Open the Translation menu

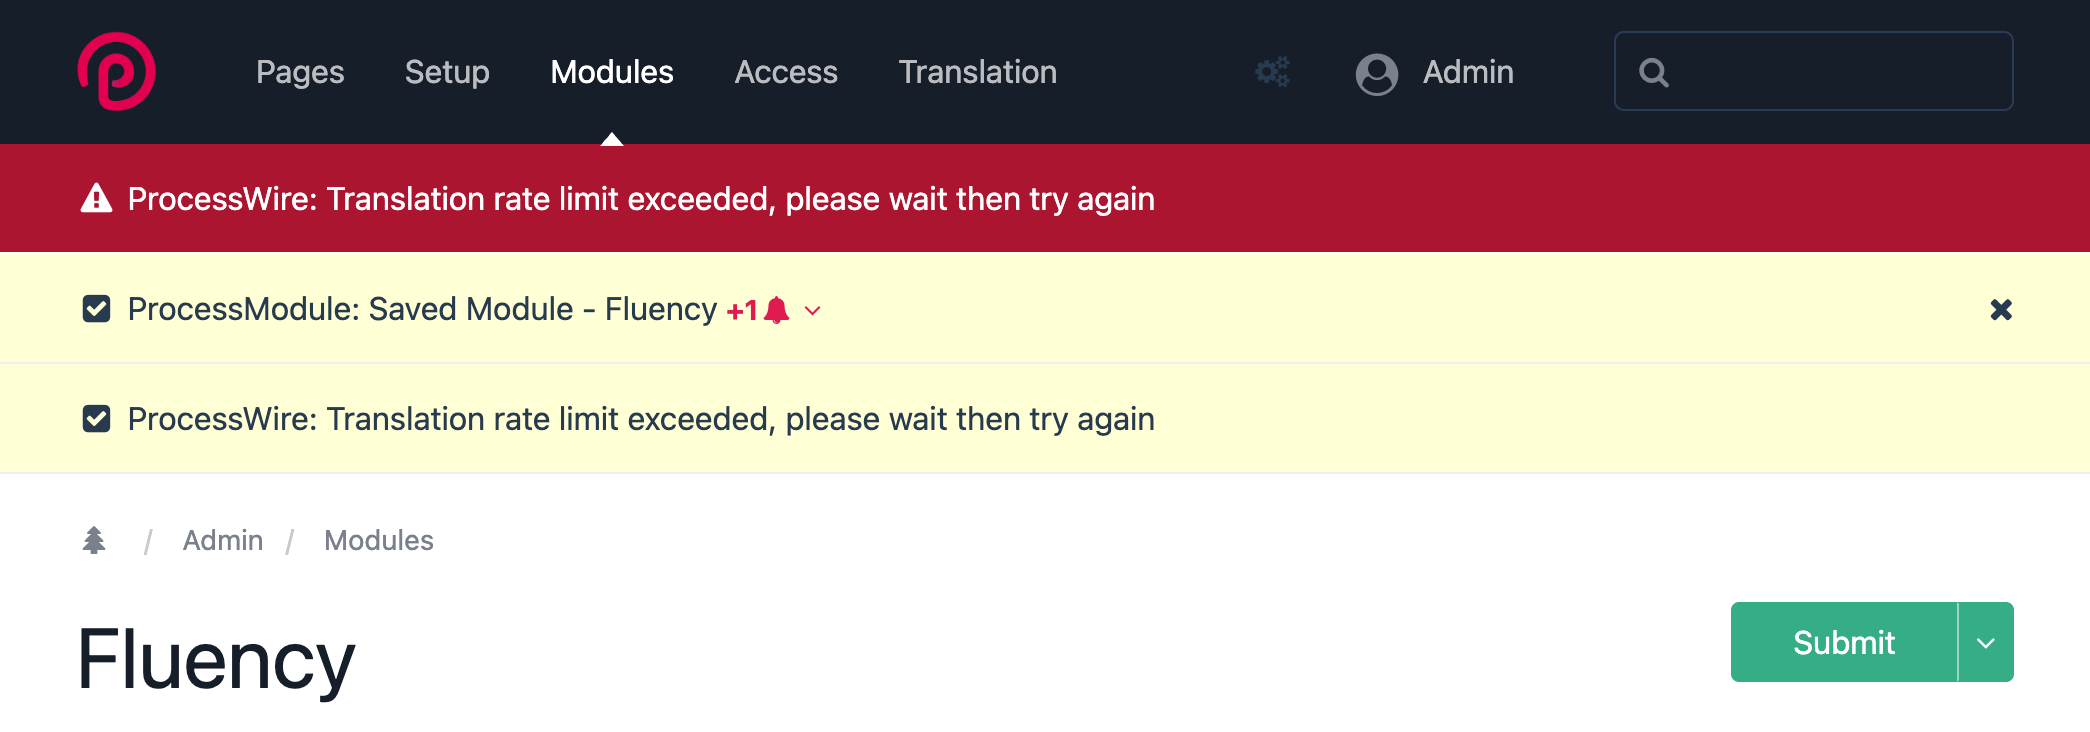coord(977,72)
